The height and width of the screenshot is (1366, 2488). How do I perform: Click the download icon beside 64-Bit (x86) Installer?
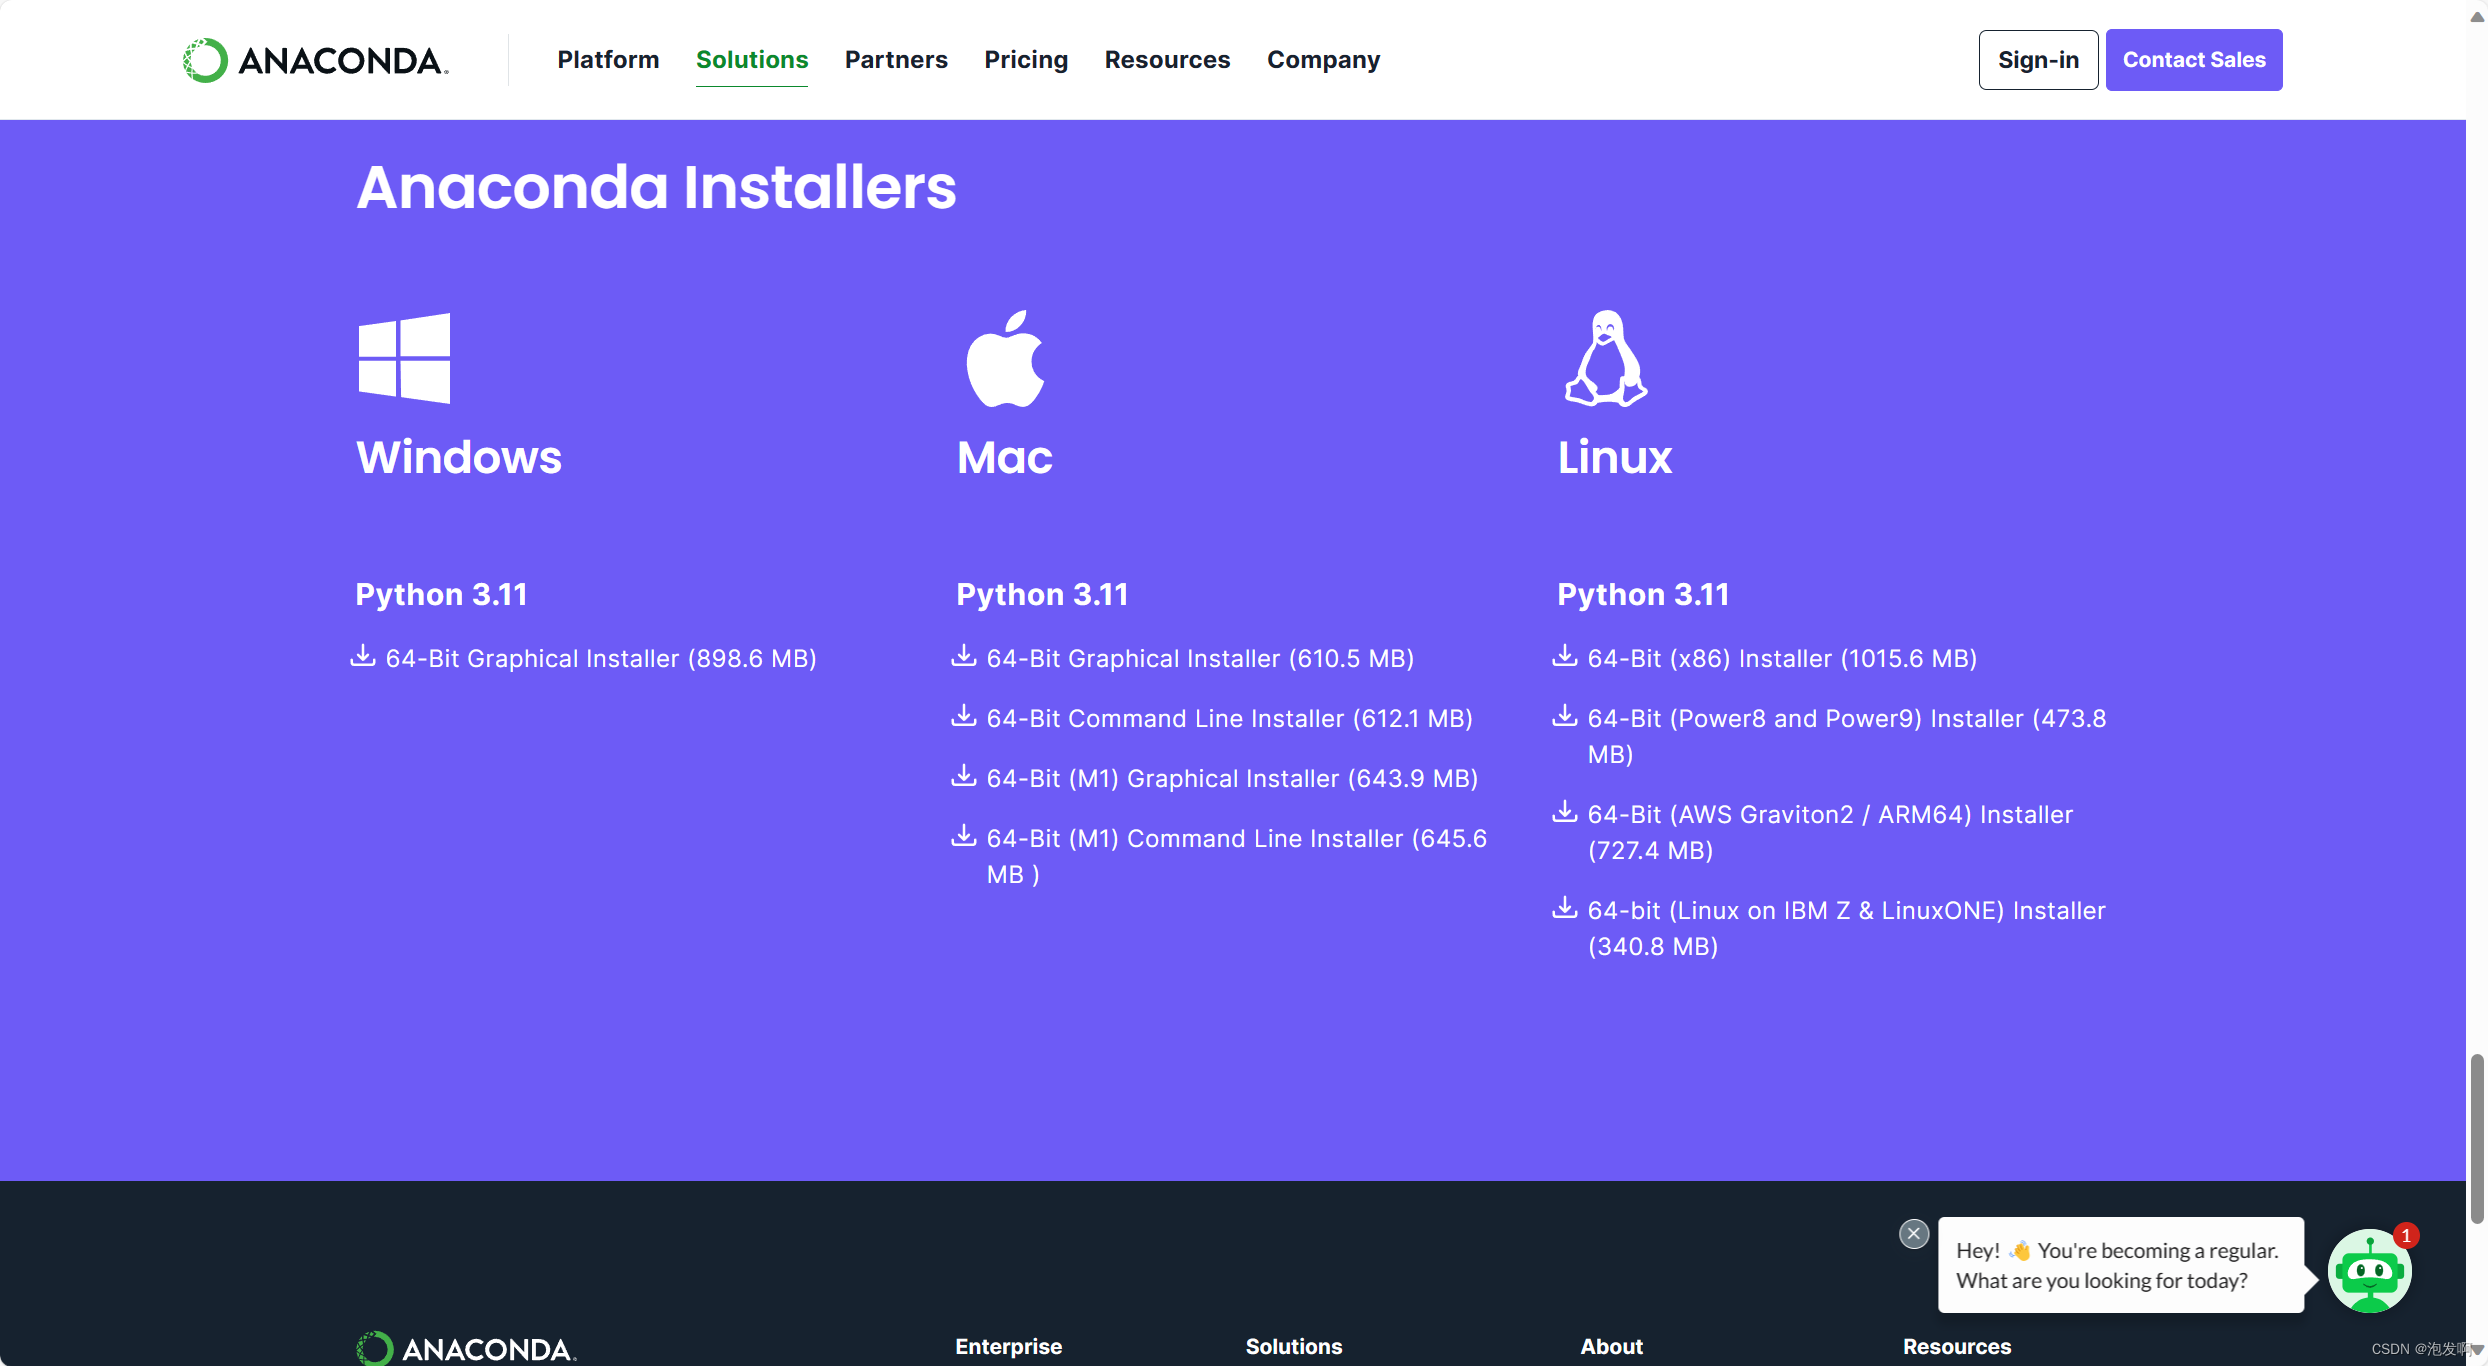(x=1564, y=657)
